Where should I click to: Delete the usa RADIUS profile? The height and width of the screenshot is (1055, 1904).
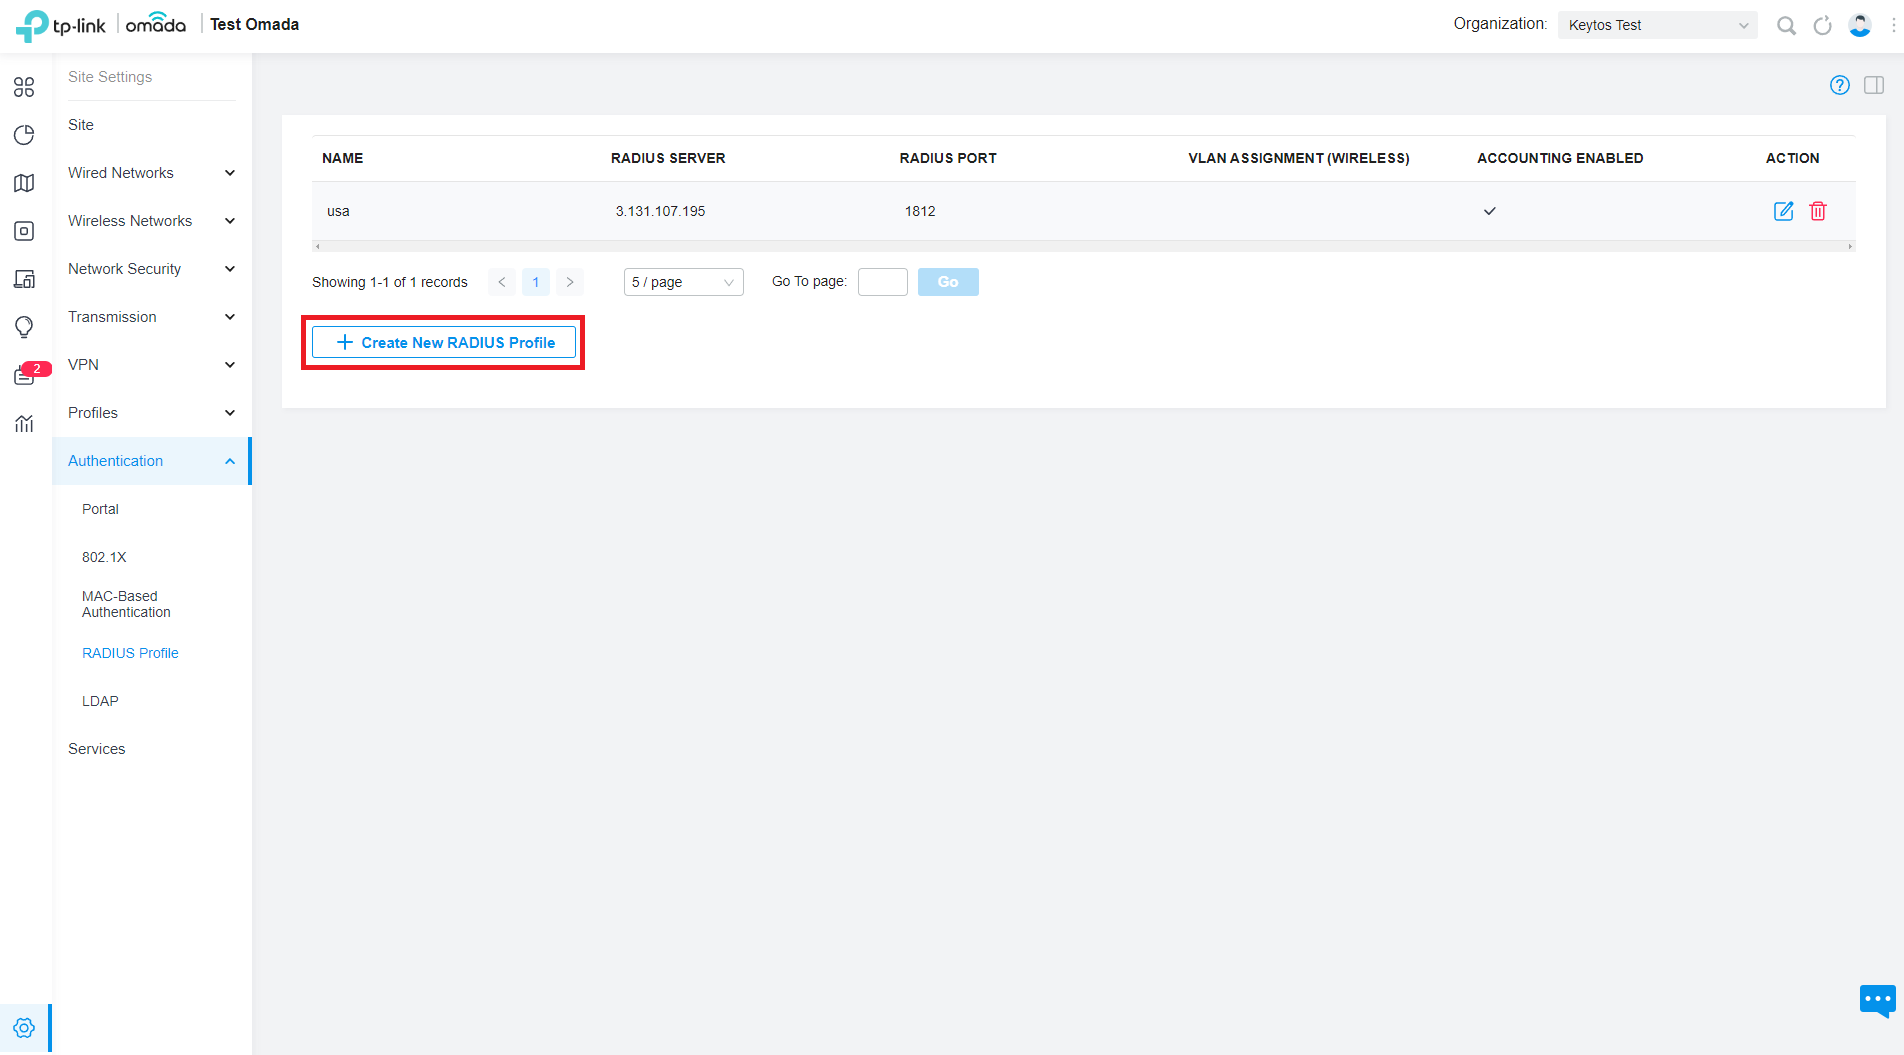coord(1818,211)
